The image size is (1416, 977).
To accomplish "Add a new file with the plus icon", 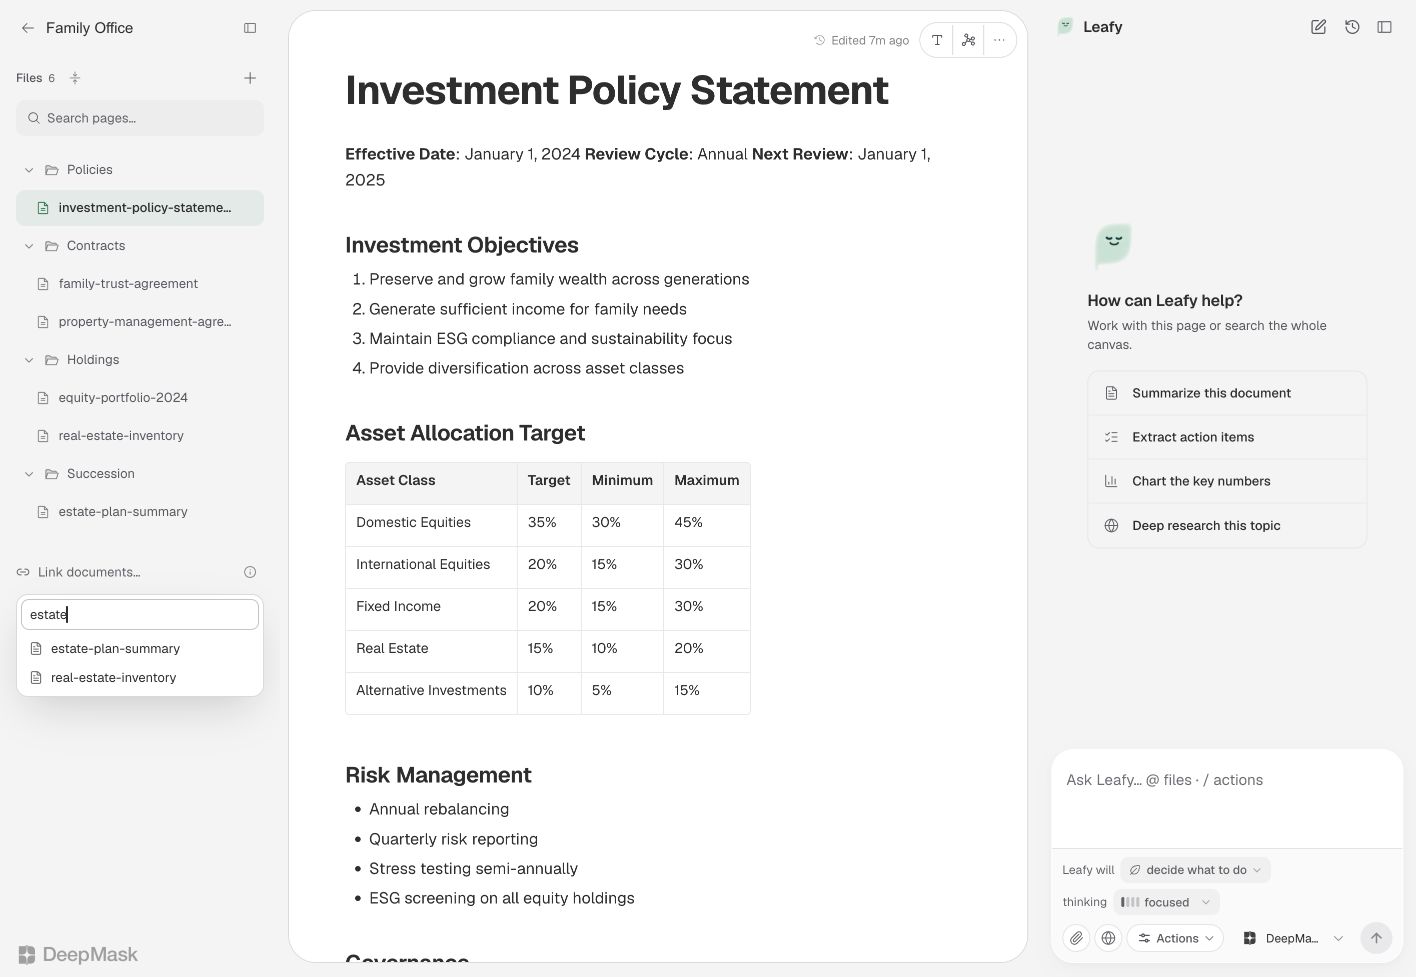I will point(250,78).
